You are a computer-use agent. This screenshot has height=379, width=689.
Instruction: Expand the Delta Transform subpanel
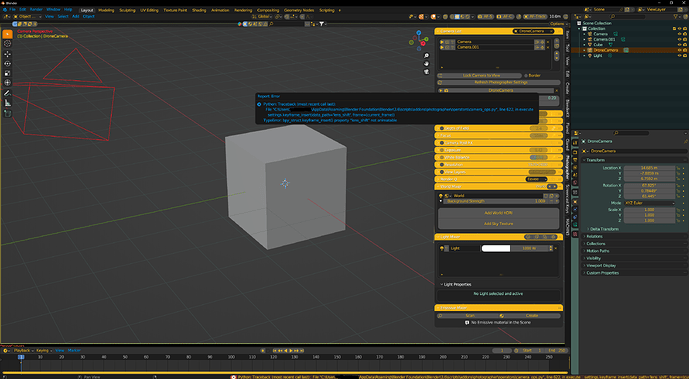[602, 229]
